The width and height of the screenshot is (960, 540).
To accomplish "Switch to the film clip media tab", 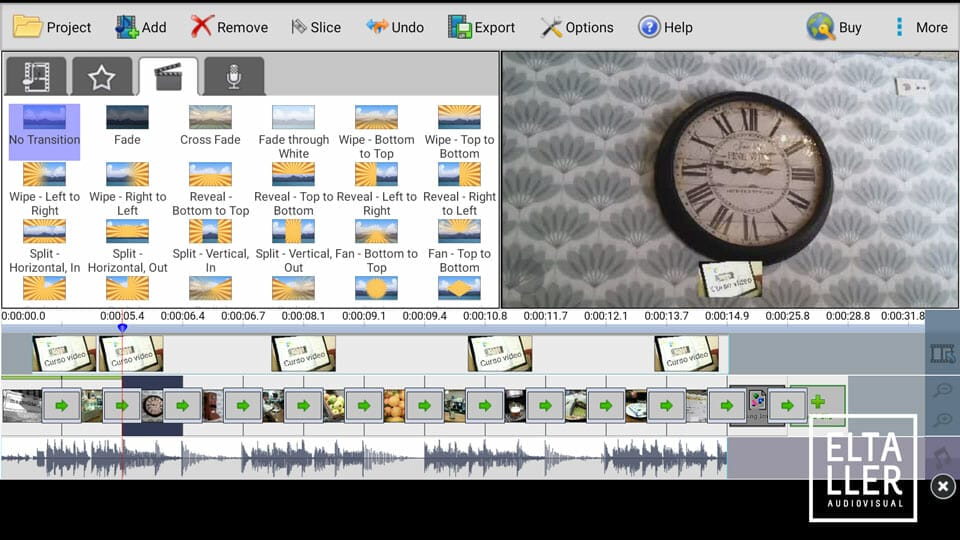I will pyautogui.click(x=36, y=76).
